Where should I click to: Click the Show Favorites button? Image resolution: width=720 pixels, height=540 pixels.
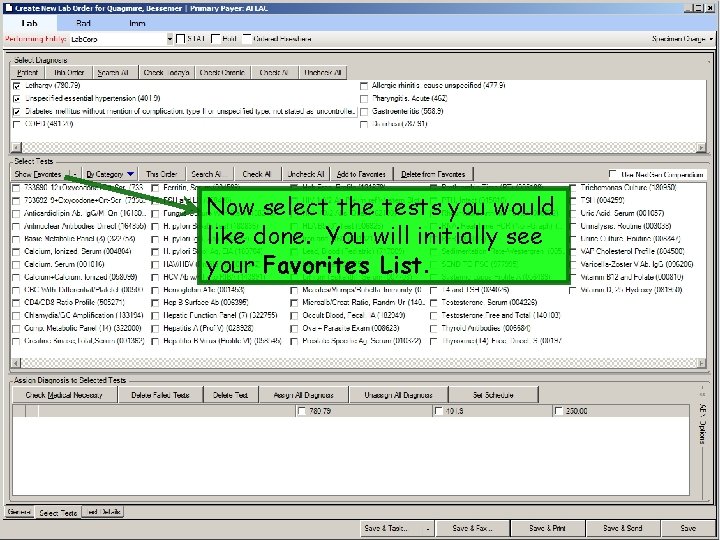38,174
